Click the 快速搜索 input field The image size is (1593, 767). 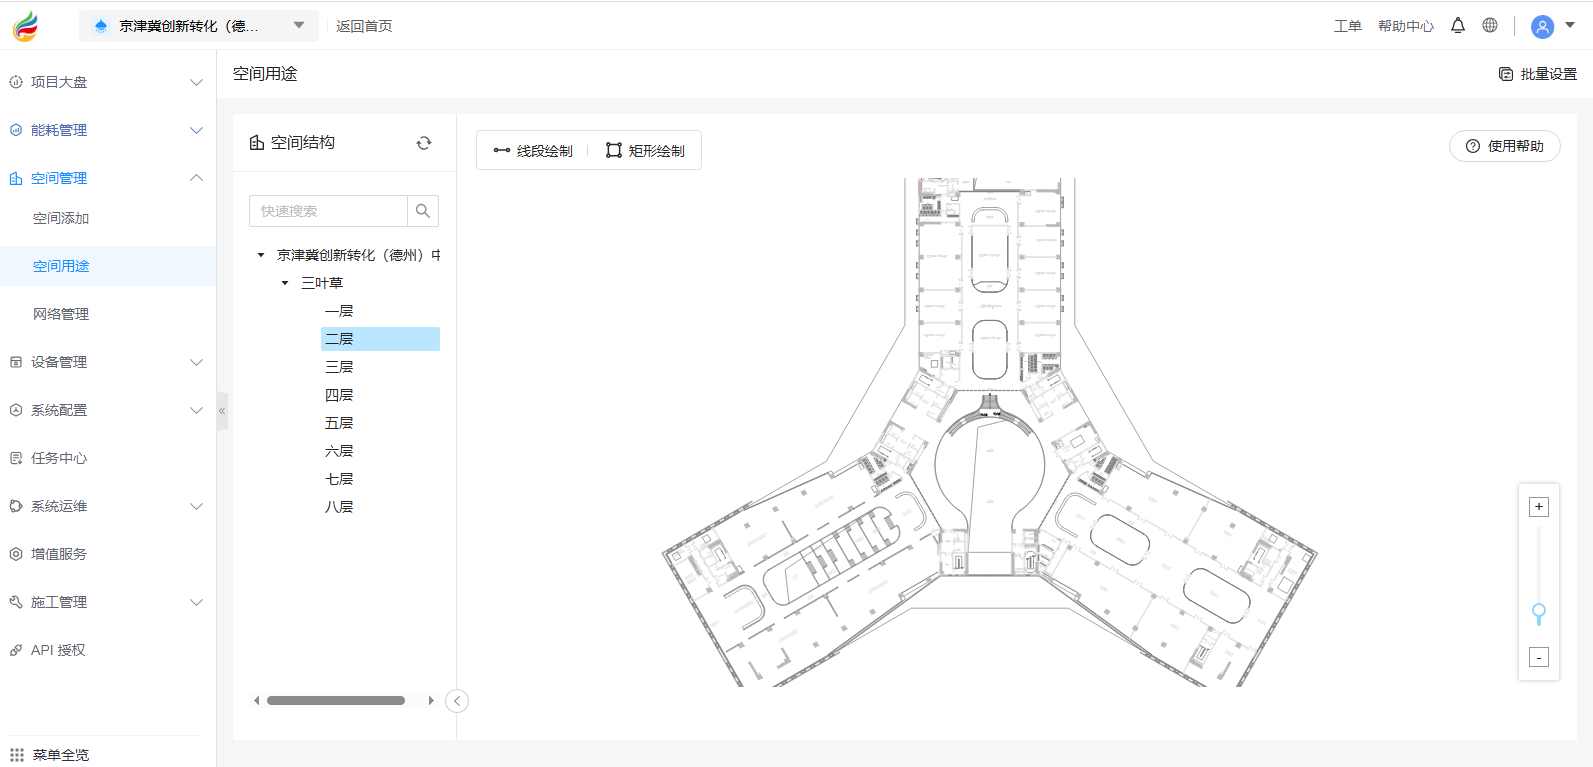[x=328, y=211]
